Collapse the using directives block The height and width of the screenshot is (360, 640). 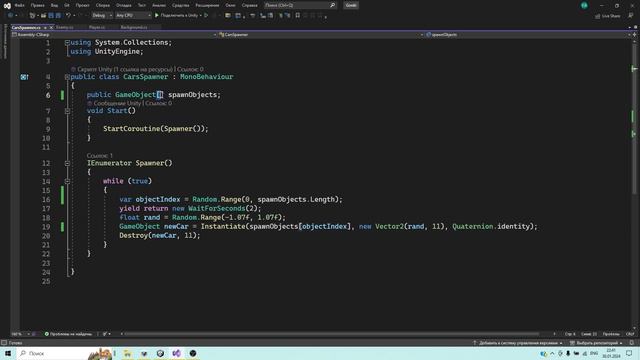tap(67, 42)
